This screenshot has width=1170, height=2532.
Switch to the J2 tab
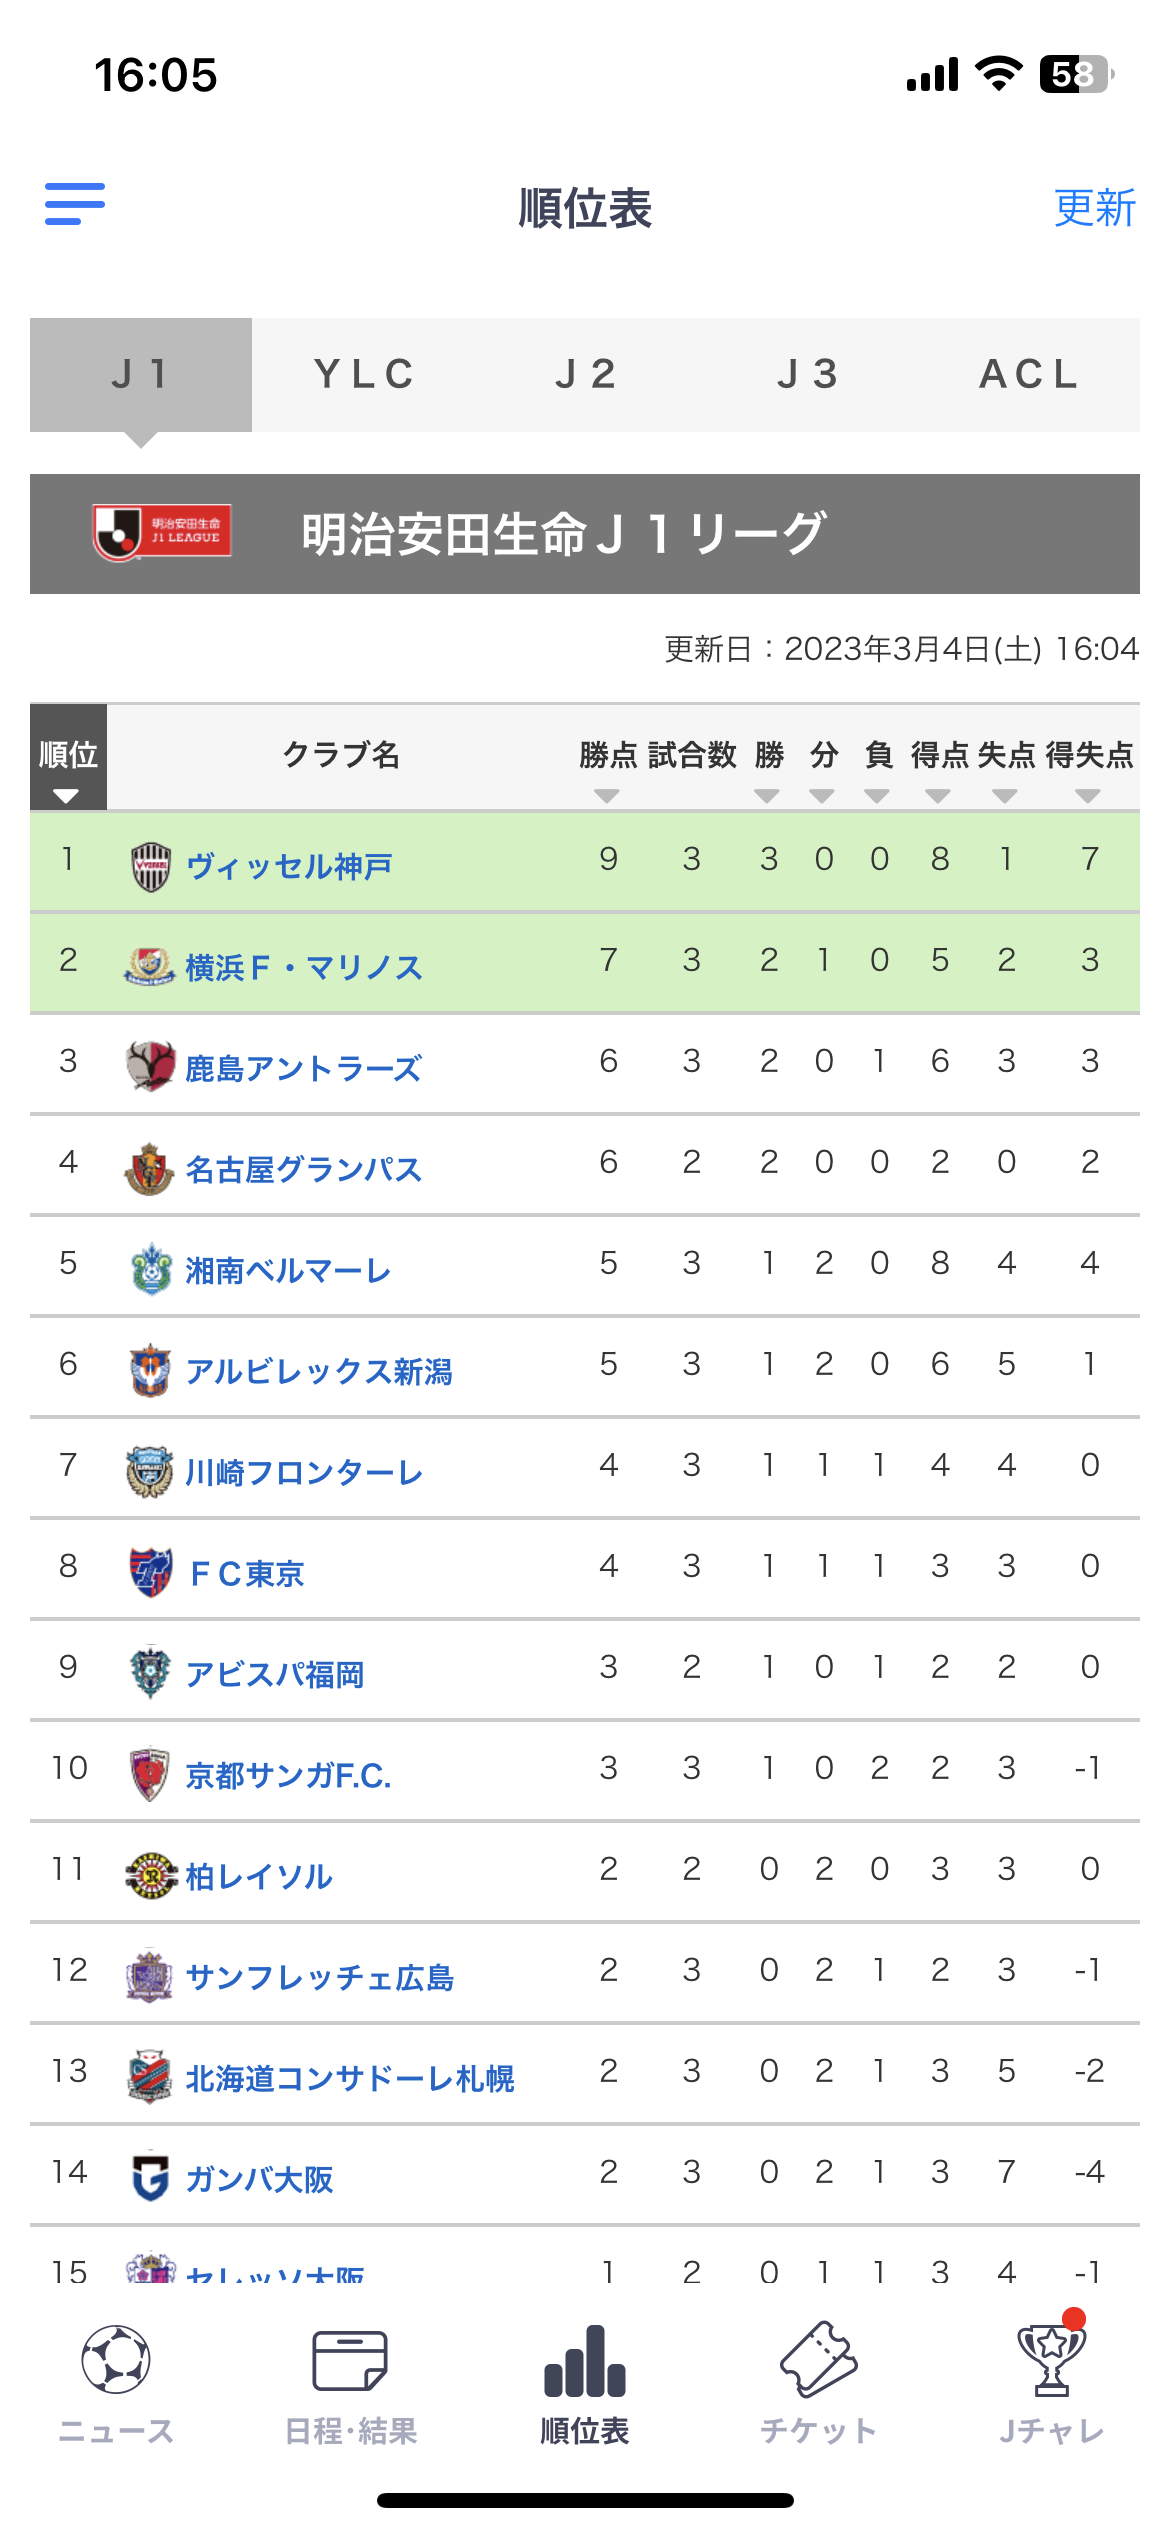pyautogui.click(x=586, y=375)
